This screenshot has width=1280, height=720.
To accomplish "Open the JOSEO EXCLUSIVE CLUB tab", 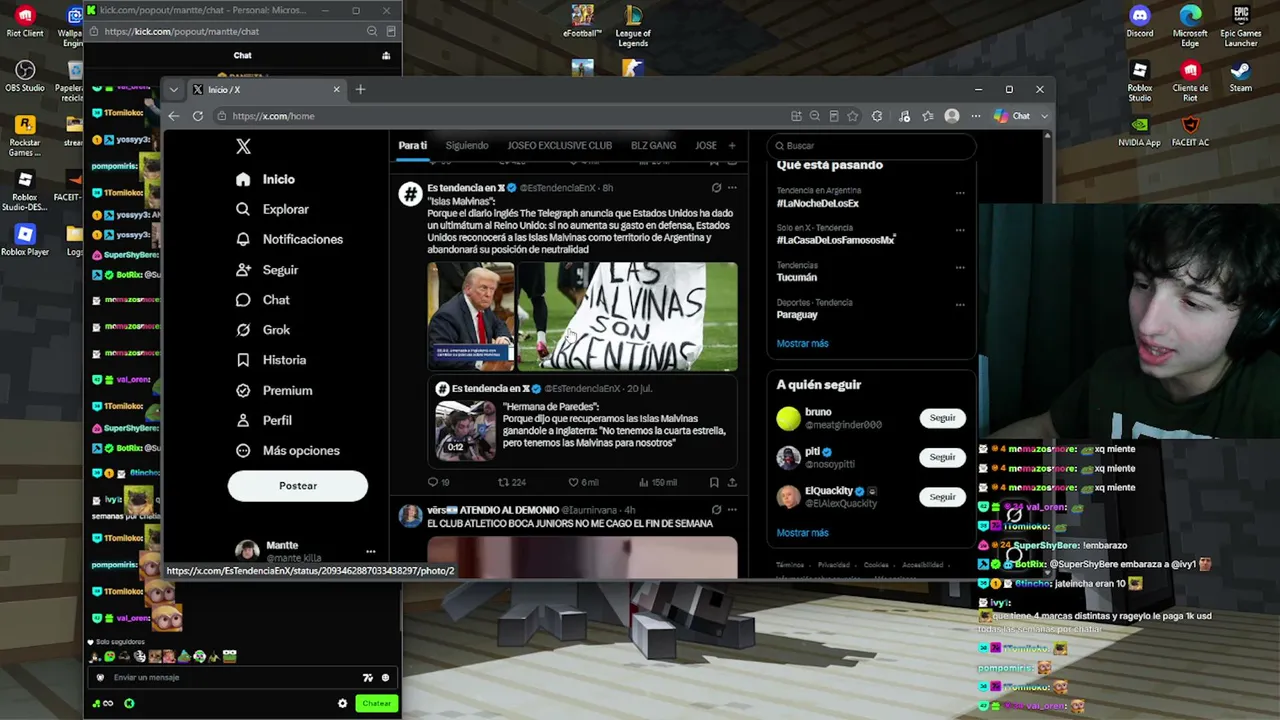I will [x=559, y=145].
